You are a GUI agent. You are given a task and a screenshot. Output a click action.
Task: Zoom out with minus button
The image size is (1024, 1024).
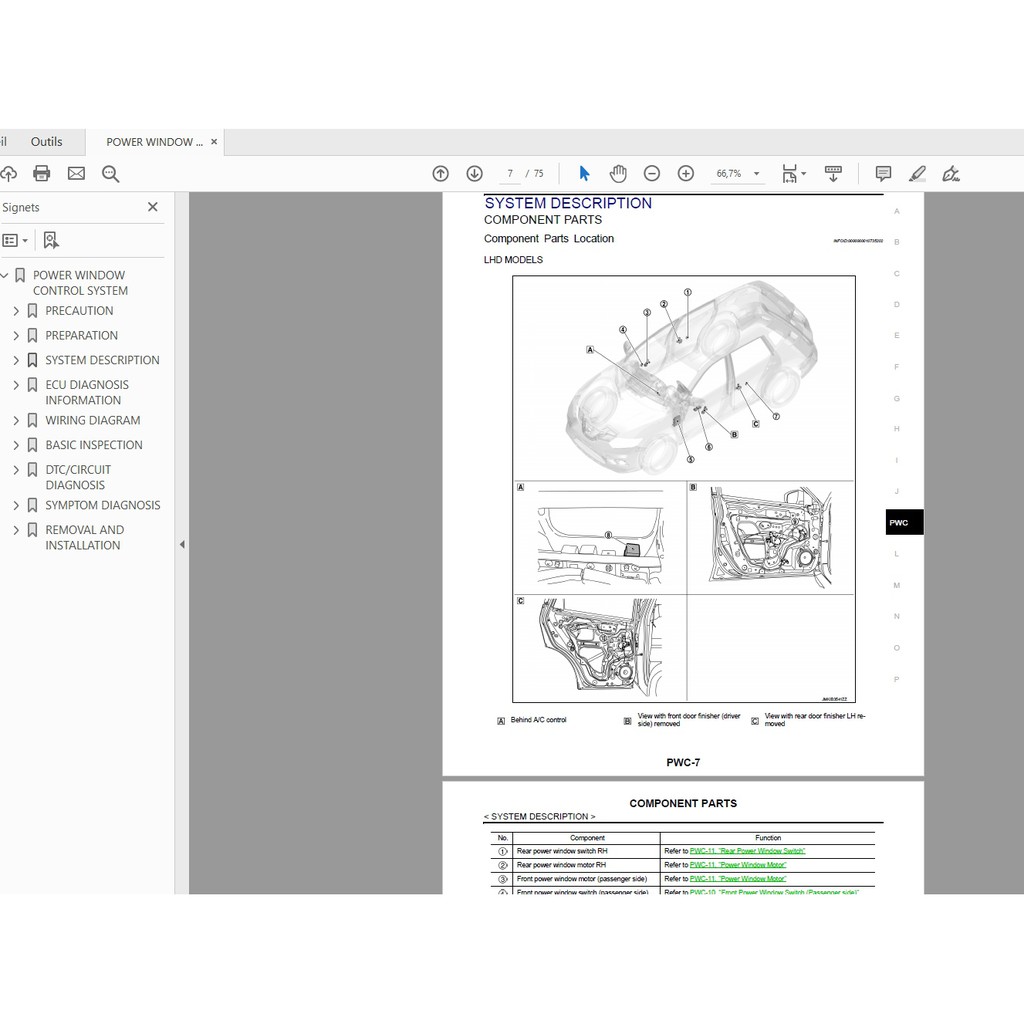pyautogui.click(x=652, y=174)
